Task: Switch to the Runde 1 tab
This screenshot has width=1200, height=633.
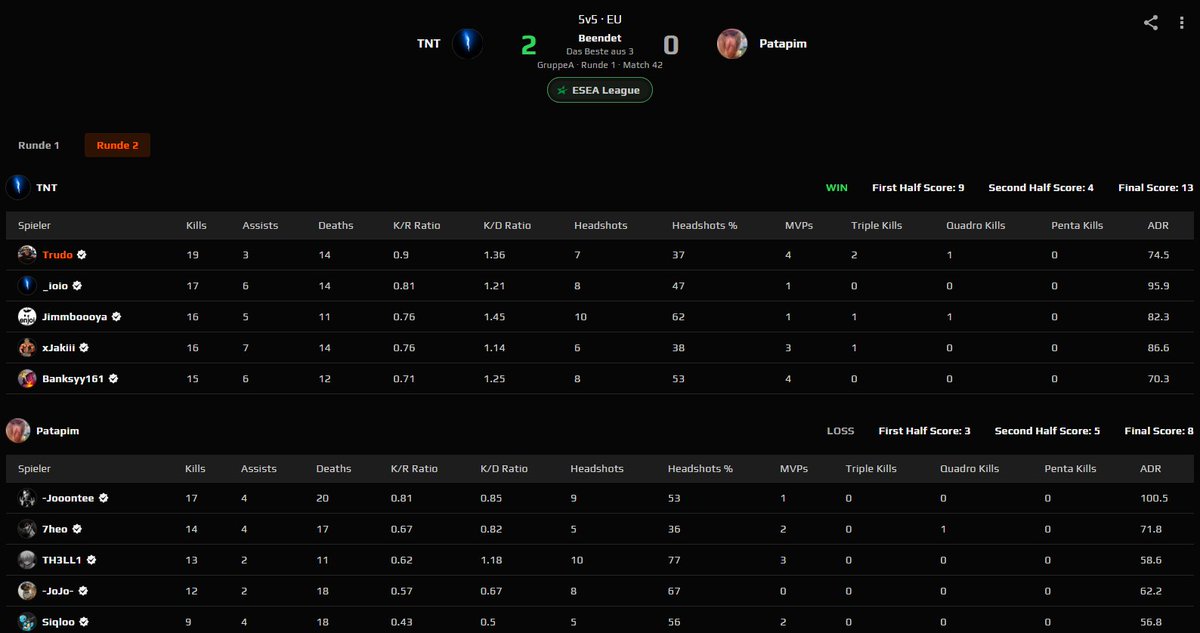Action: (39, 145)
